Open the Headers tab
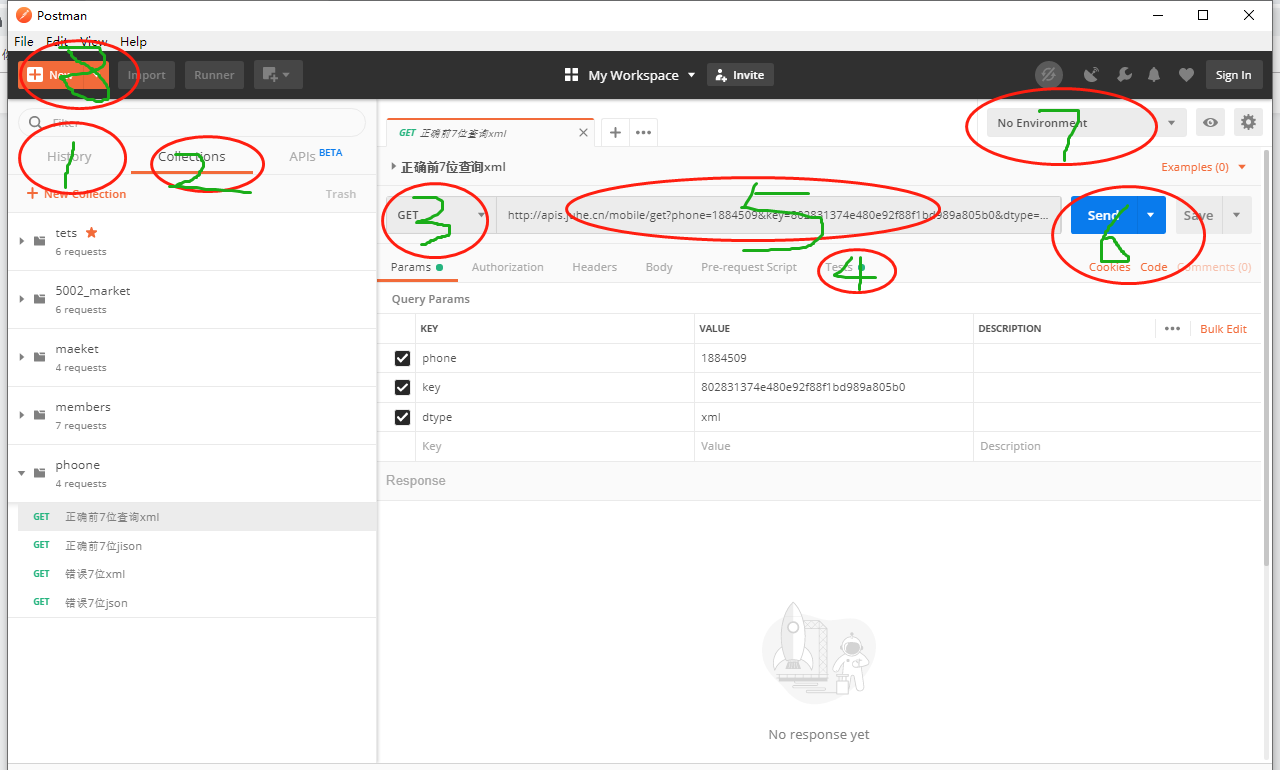 click(594, 267)
